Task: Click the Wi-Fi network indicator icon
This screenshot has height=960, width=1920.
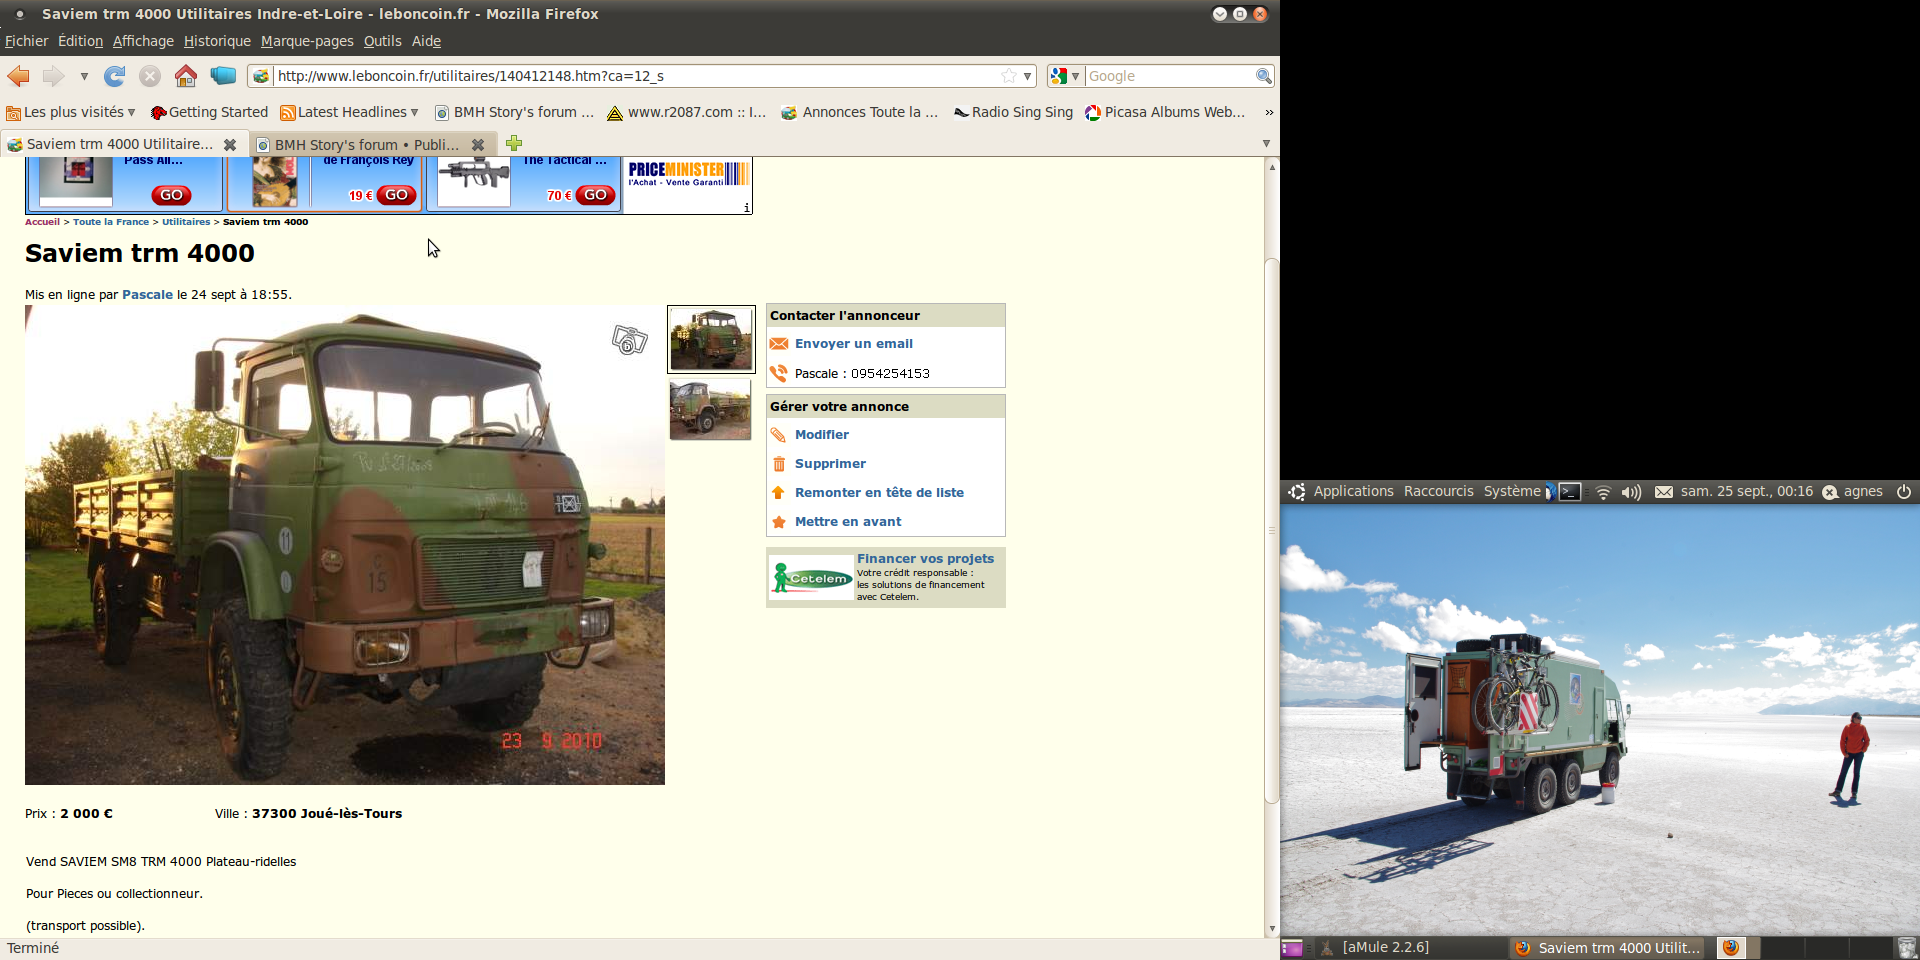Action: [x=1603, y=492]
